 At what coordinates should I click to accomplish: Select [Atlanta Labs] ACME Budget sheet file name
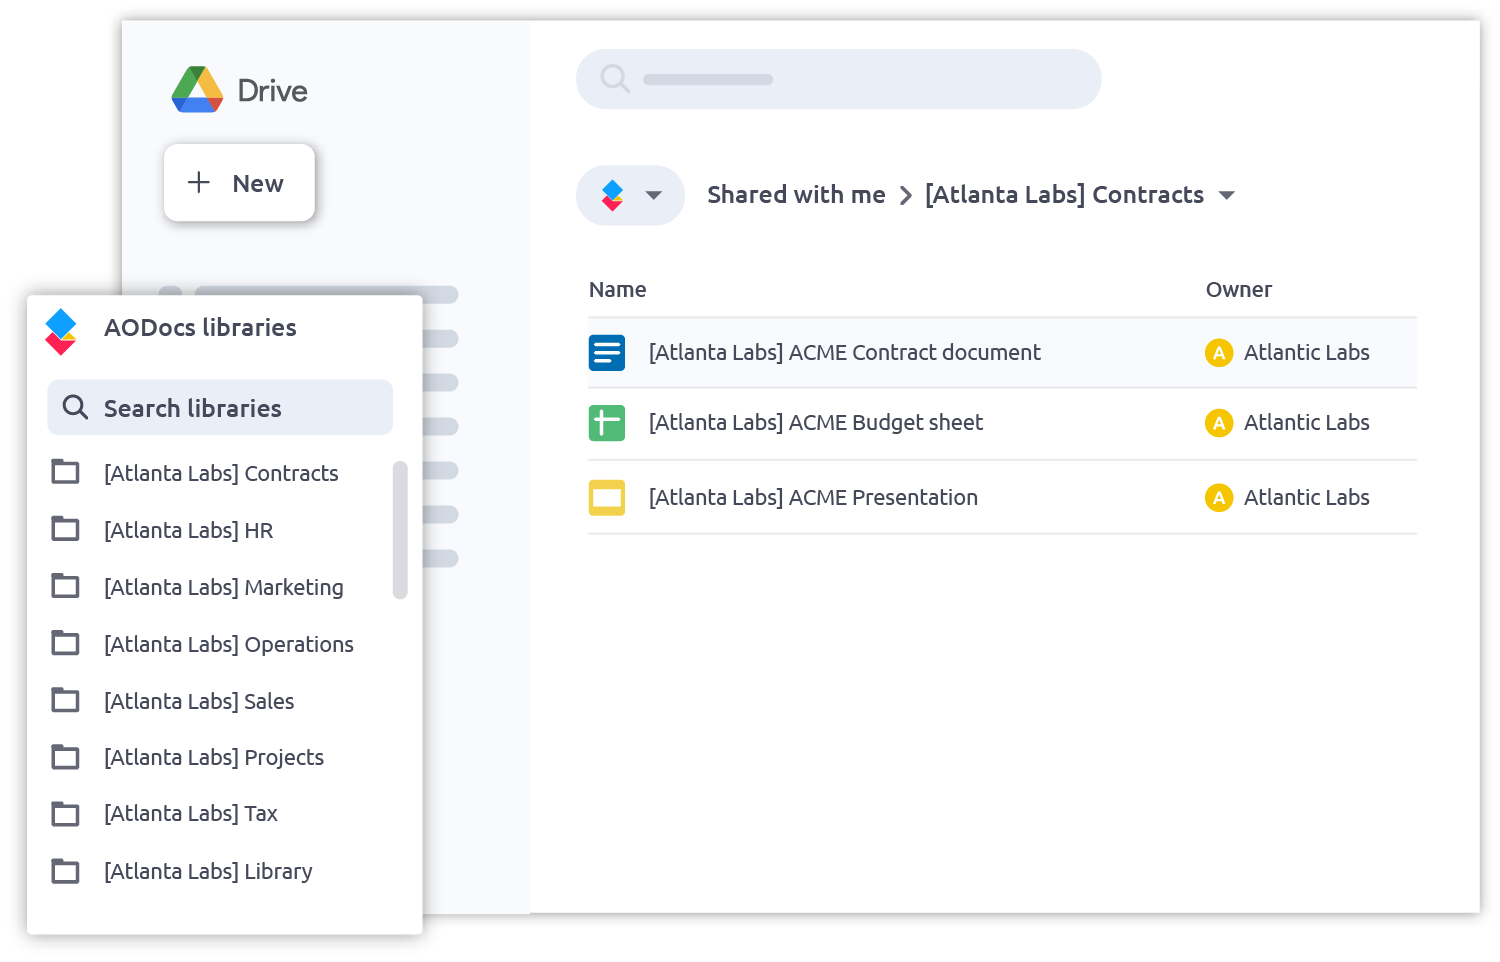tap(816, 422)
